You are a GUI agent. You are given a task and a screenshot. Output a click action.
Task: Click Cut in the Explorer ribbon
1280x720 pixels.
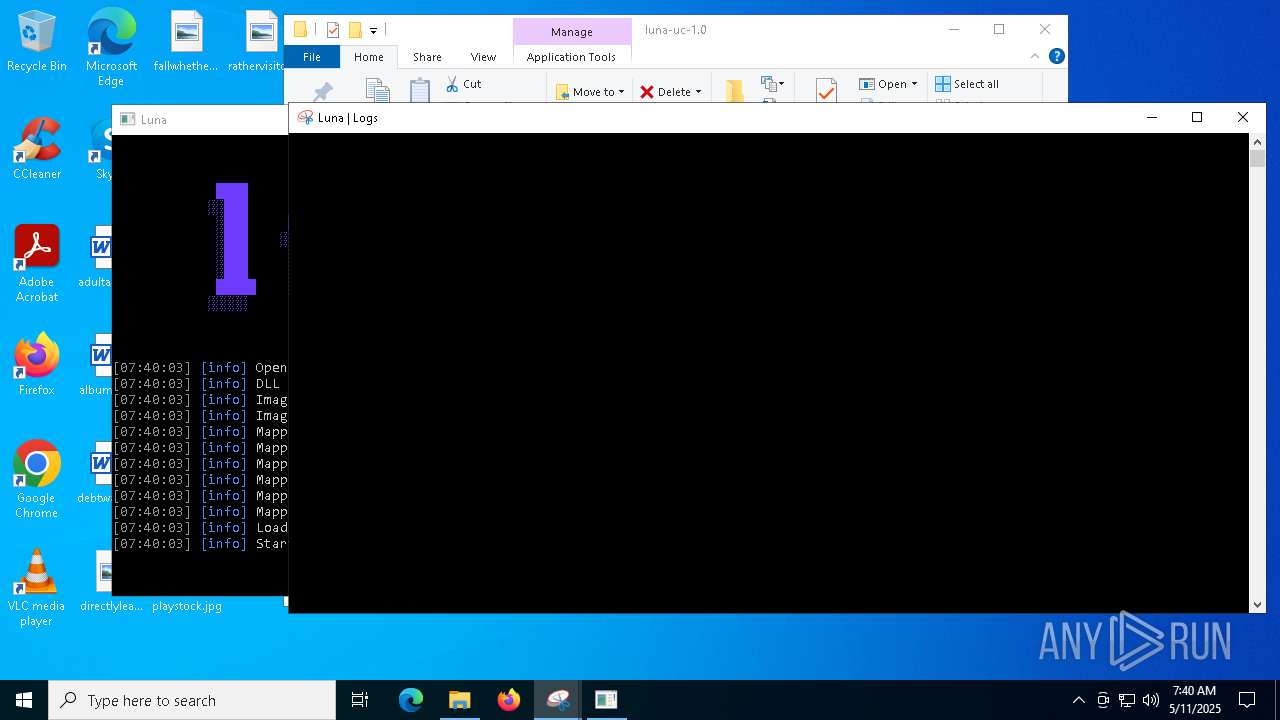click(x=464, y=84)
